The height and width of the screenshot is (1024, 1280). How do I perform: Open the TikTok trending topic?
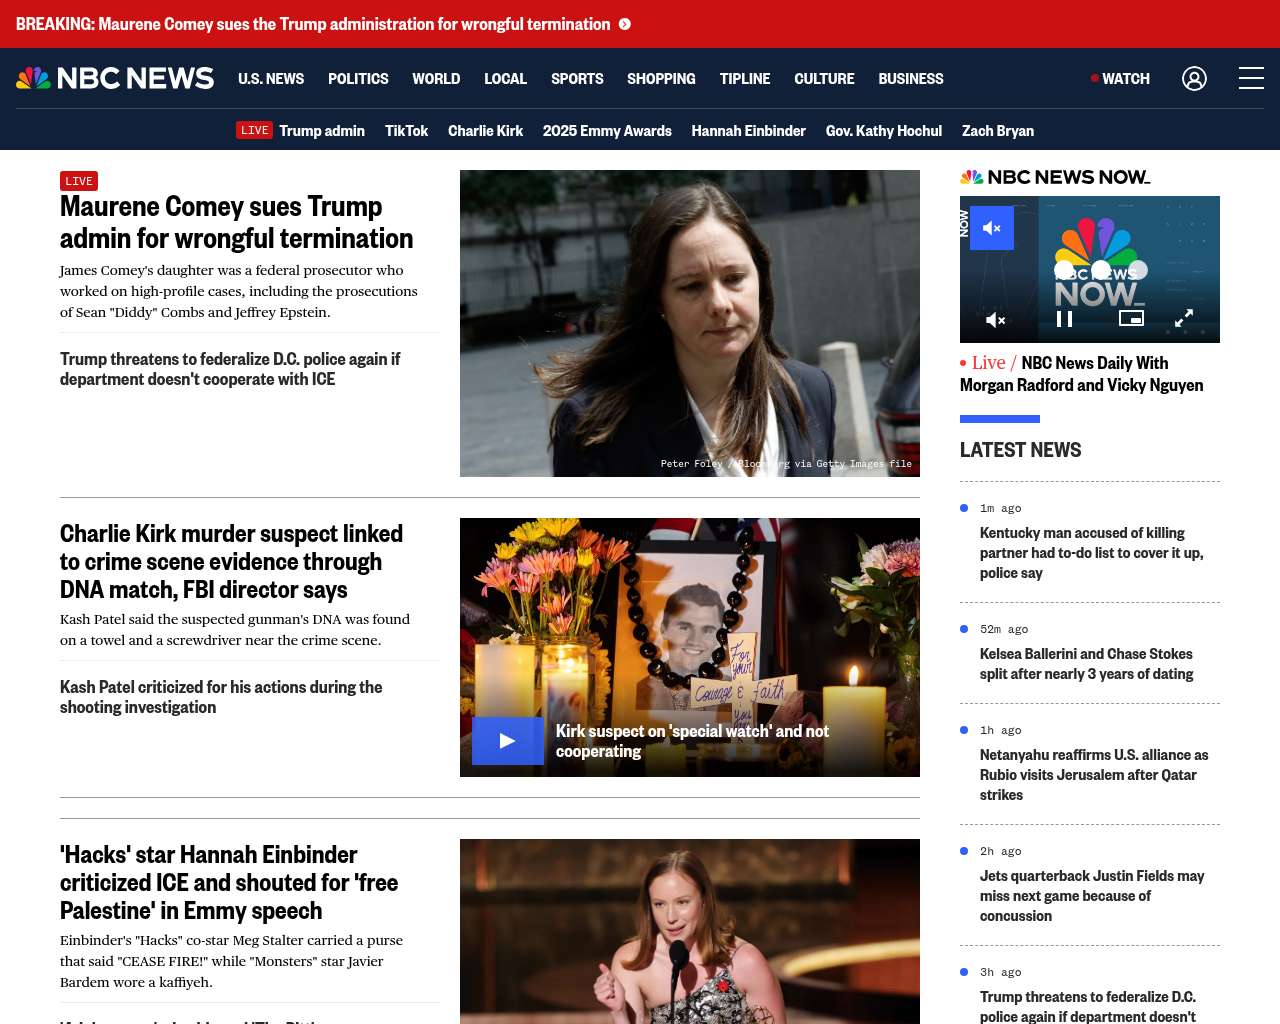point(406,130)
